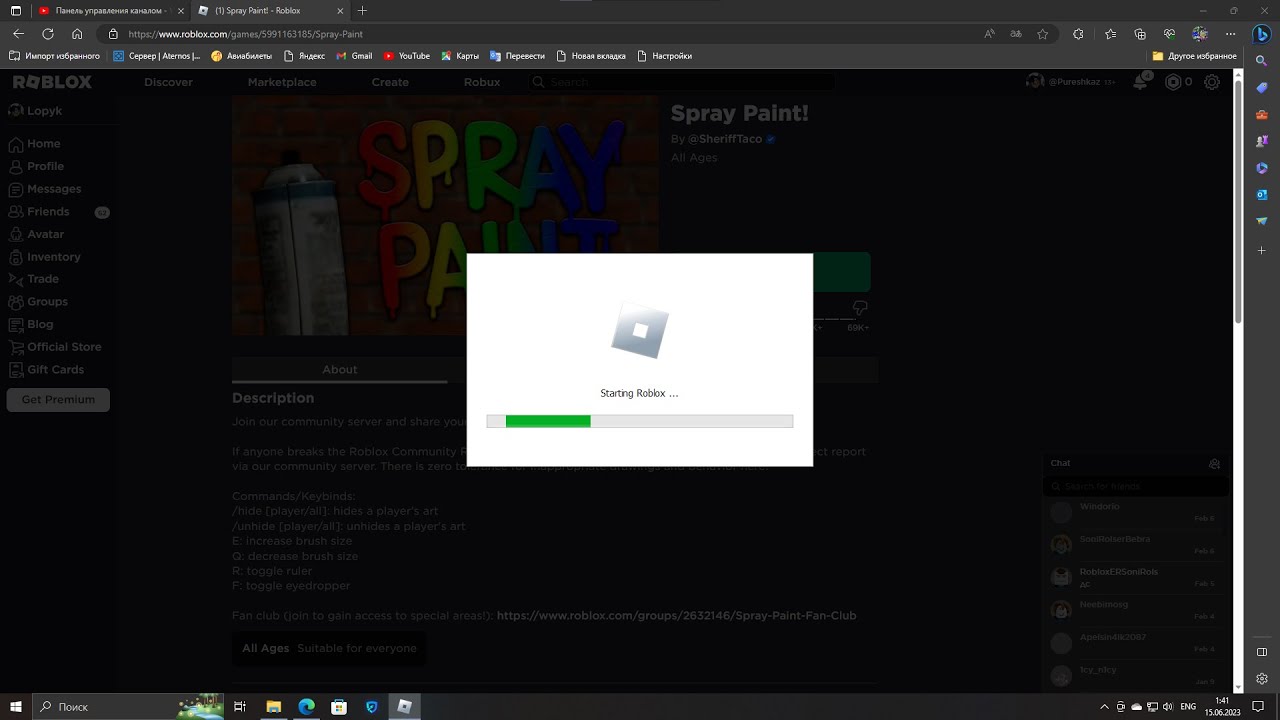Viewport: 1280px width, 720px height.
Task: Open the Яндекс bookmark
Action: [304, 56]
